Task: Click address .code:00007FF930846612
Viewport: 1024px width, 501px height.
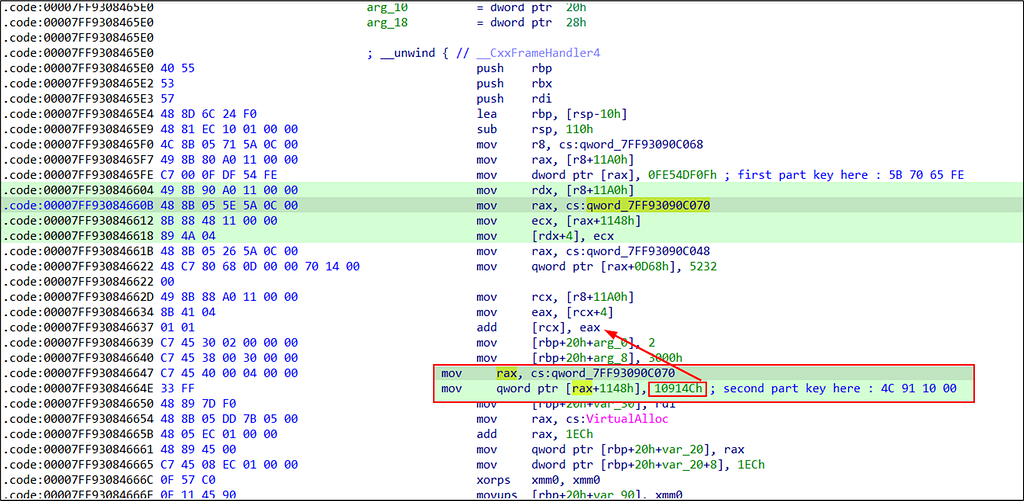Action: (x=78, y=221)
